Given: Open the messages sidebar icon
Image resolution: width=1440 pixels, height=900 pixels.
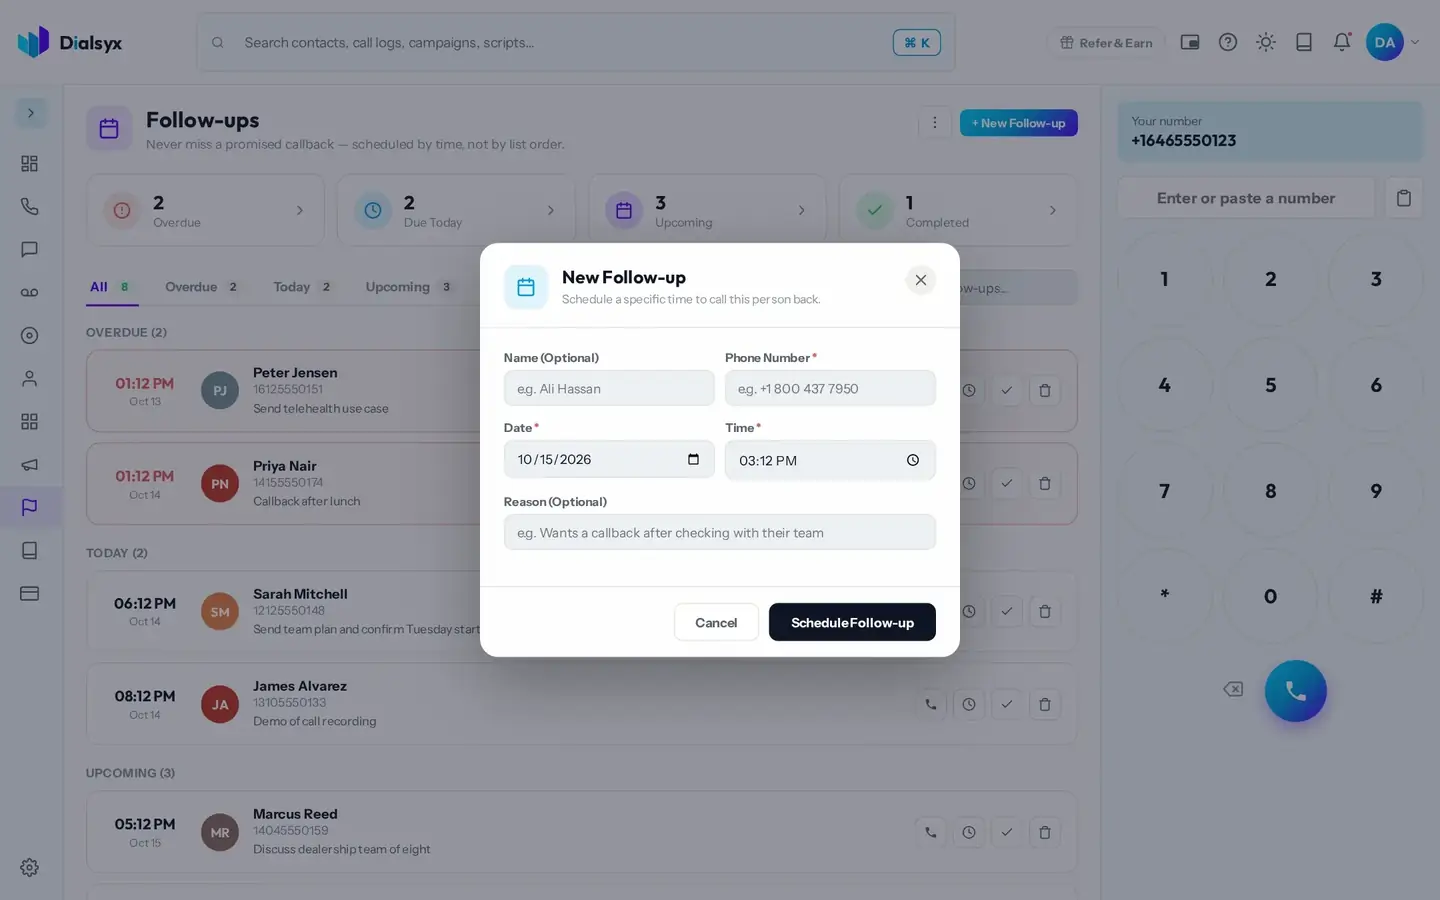Looking at the screenshot, I should point(29,249).
